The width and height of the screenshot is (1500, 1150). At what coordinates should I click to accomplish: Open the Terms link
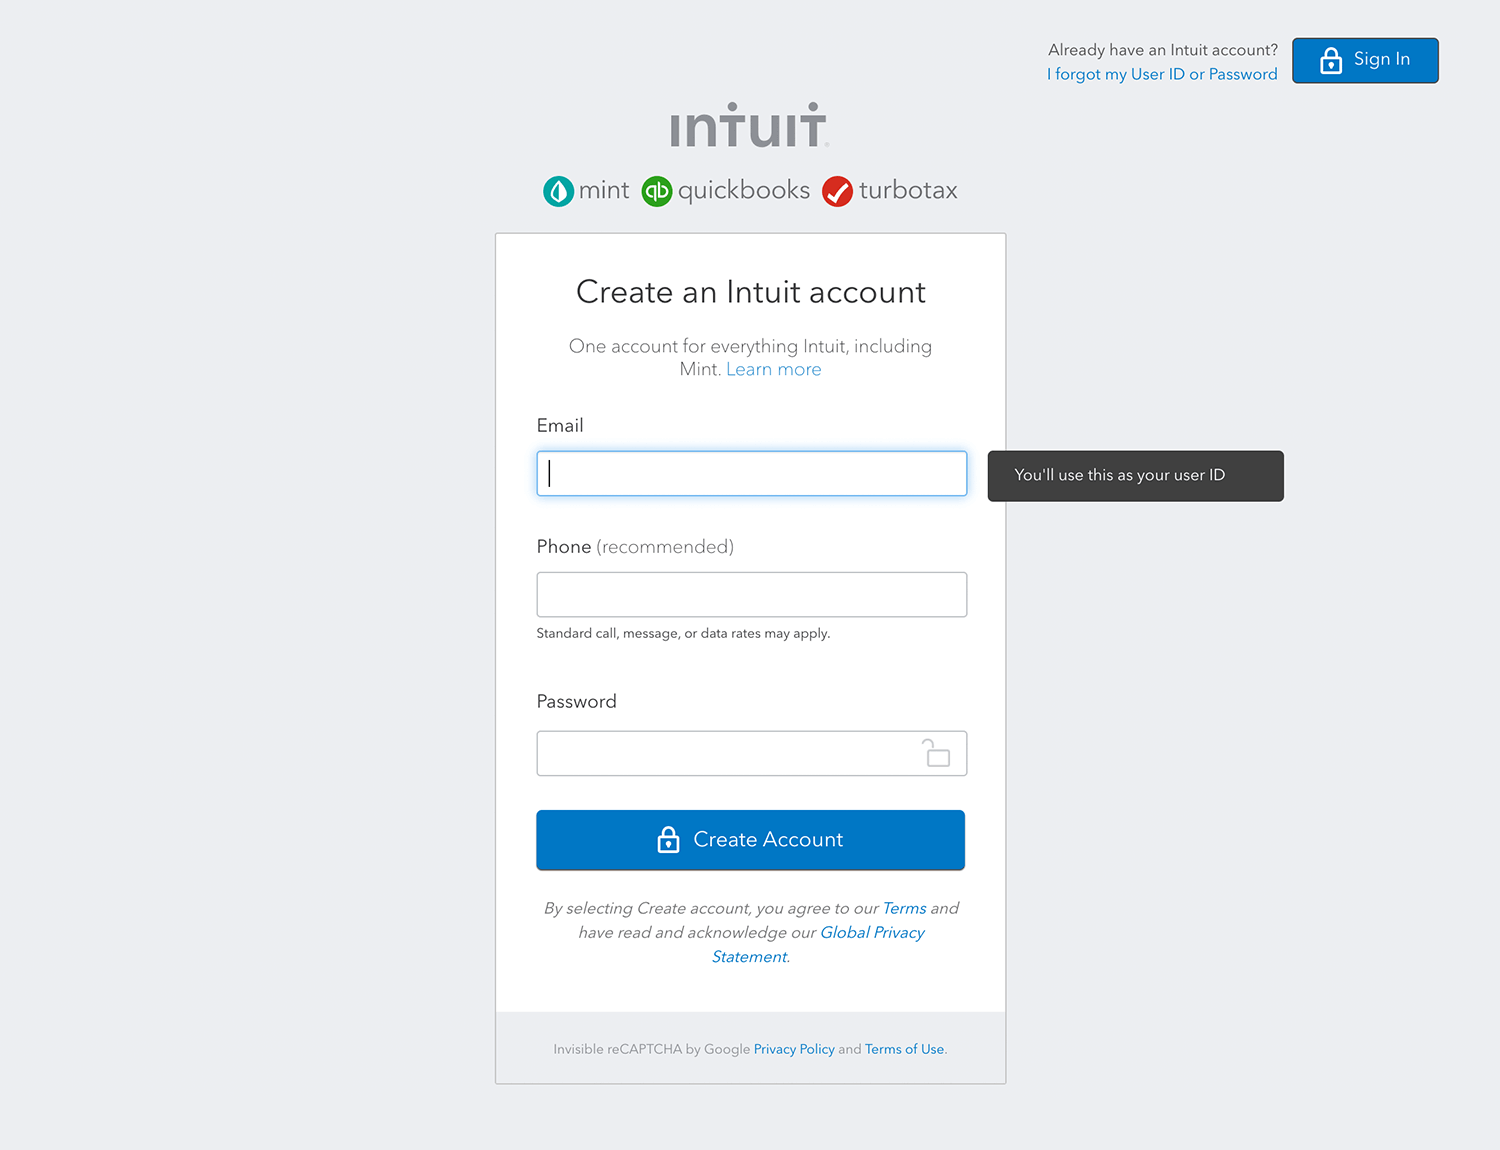pyautogui.click(x=904, y=908)
